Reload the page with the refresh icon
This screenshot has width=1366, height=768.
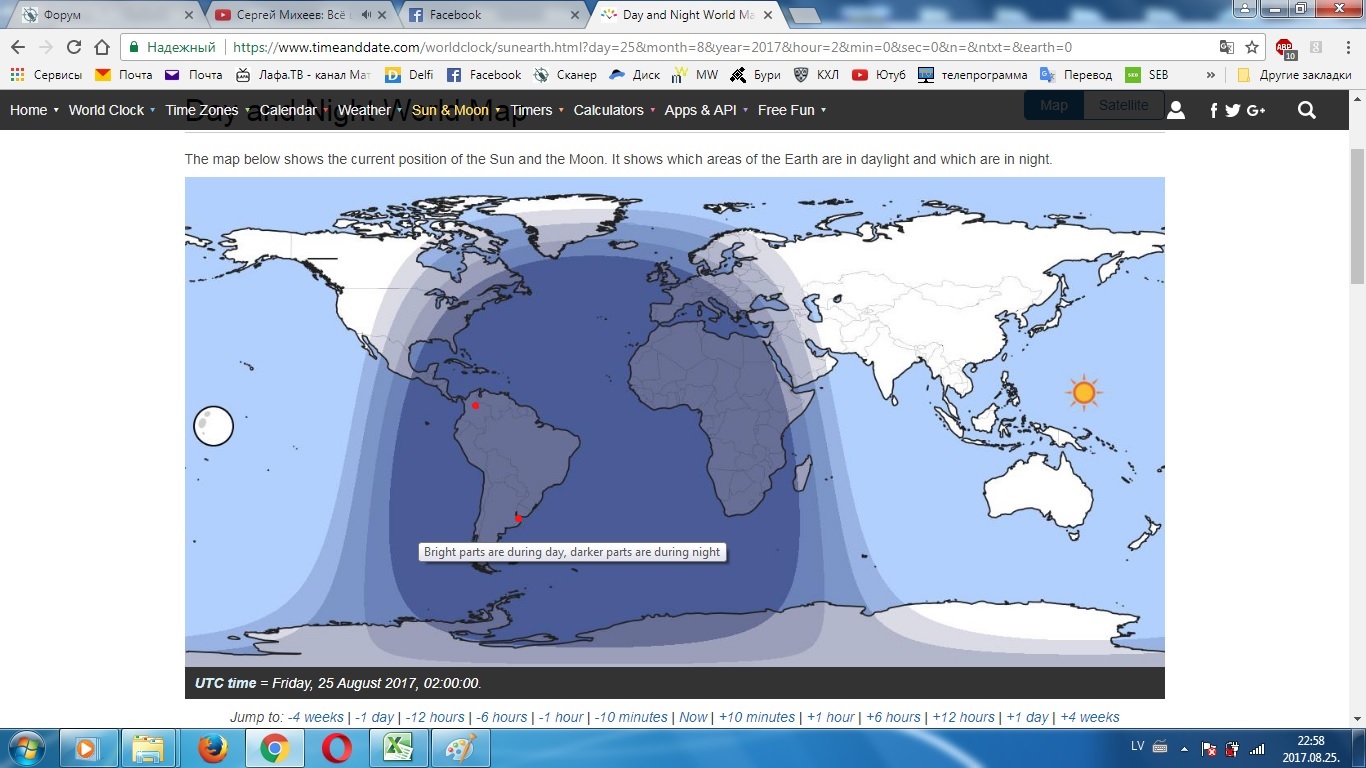tap(74, 47)
